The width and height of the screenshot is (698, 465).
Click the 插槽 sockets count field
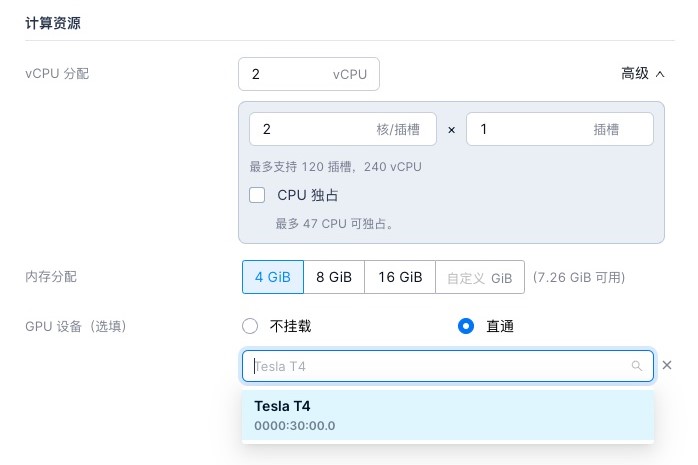click(x=560, y=129)
